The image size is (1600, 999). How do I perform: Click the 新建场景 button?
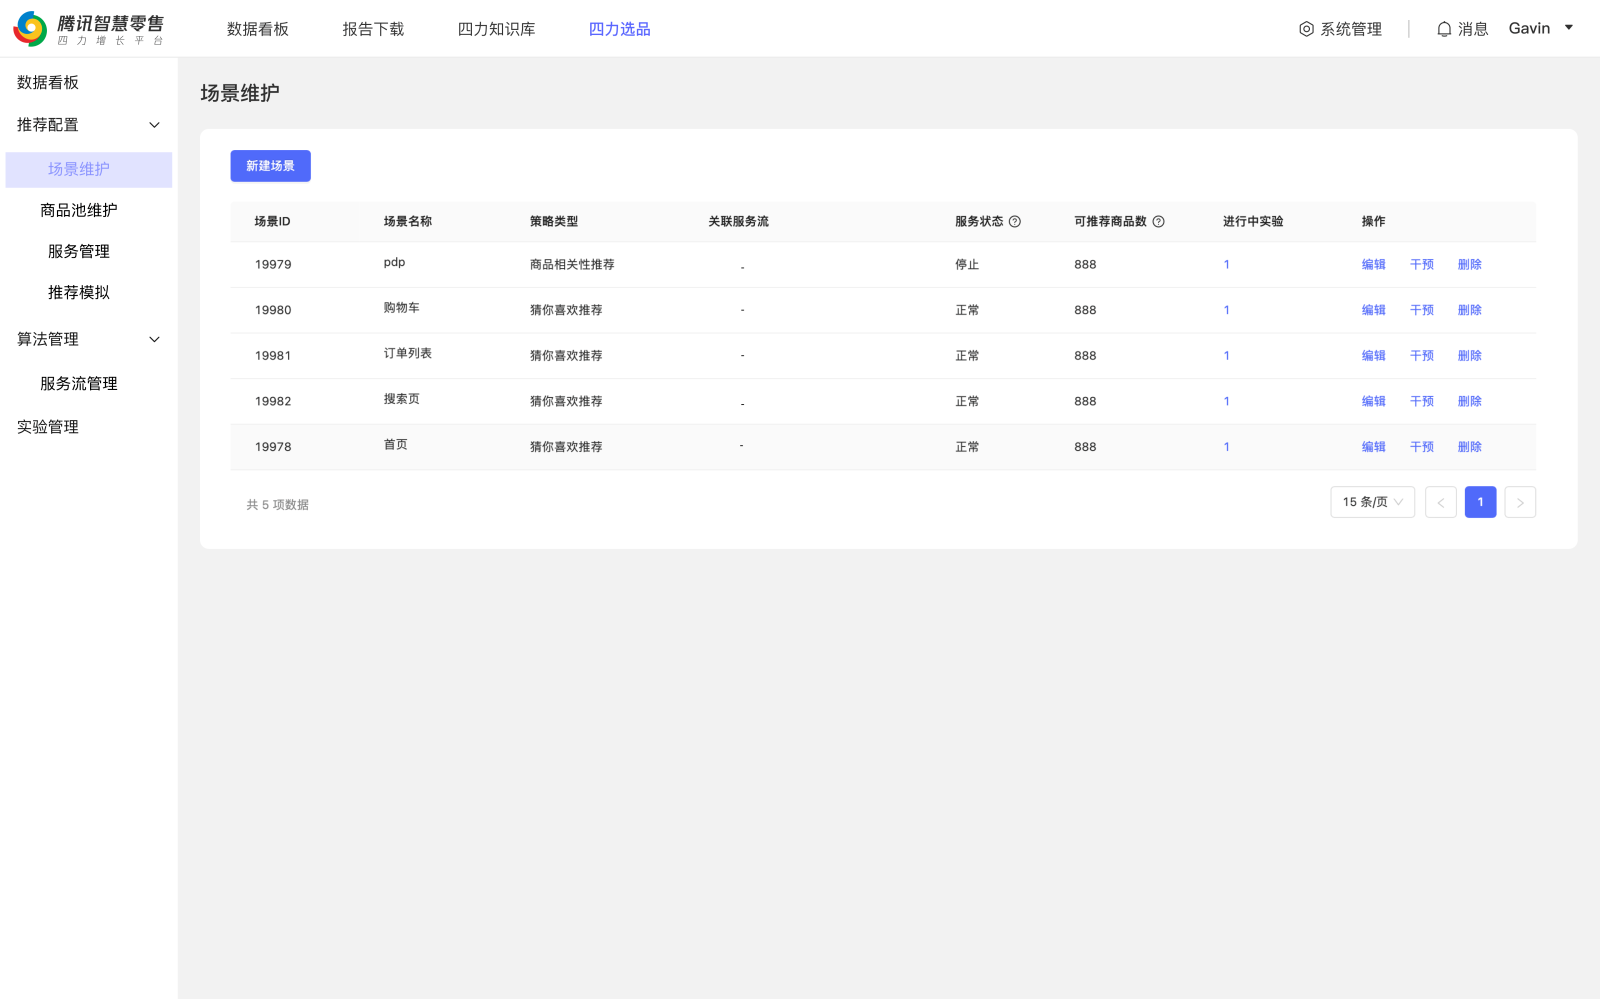[270, 166]
